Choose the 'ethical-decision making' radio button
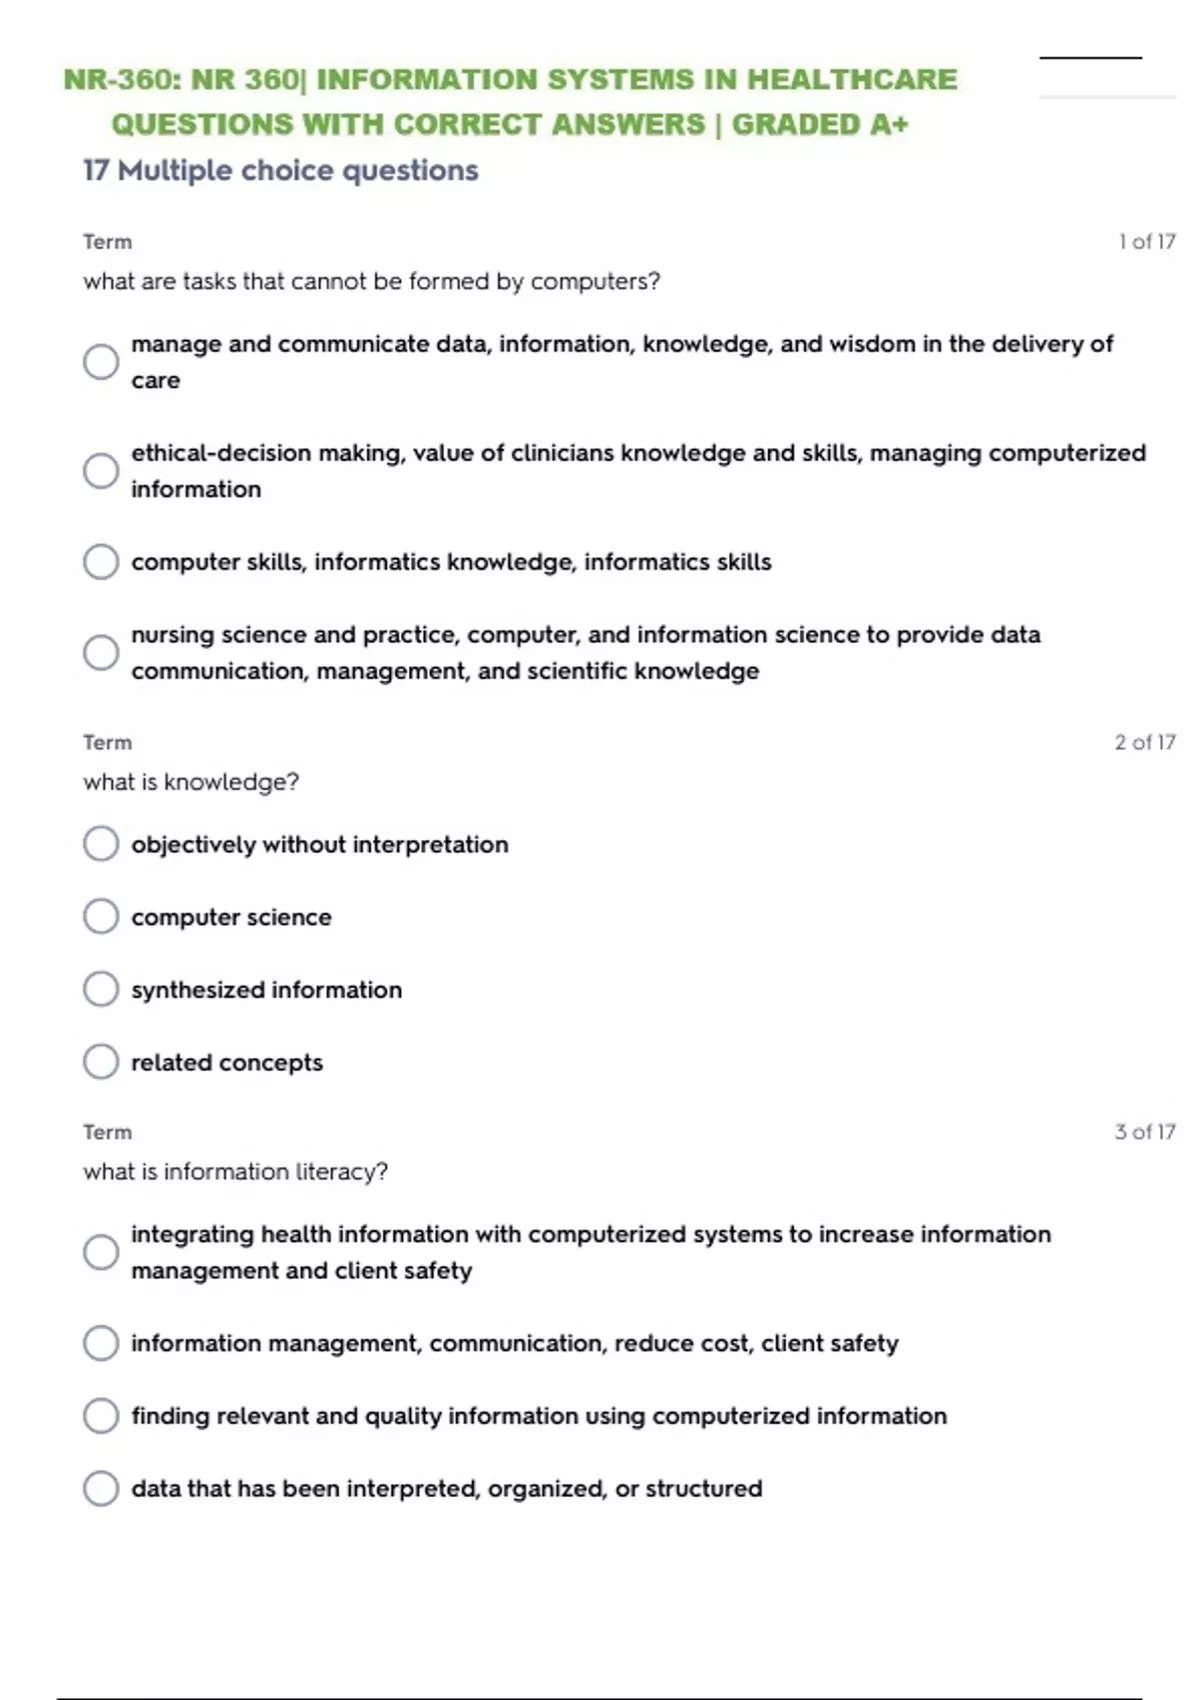 (x=101, y=471)
